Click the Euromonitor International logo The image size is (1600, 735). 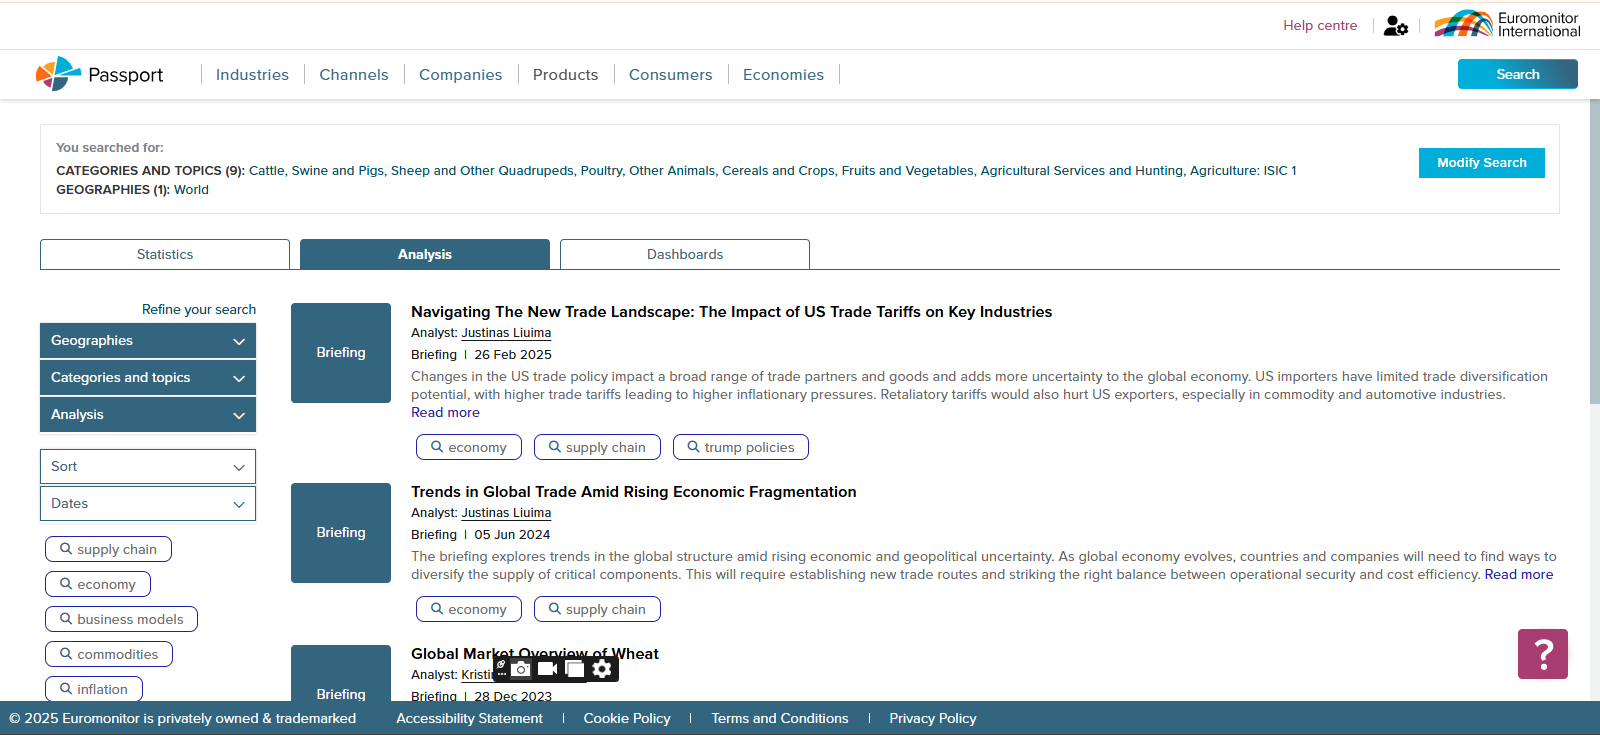point(1507,25)
